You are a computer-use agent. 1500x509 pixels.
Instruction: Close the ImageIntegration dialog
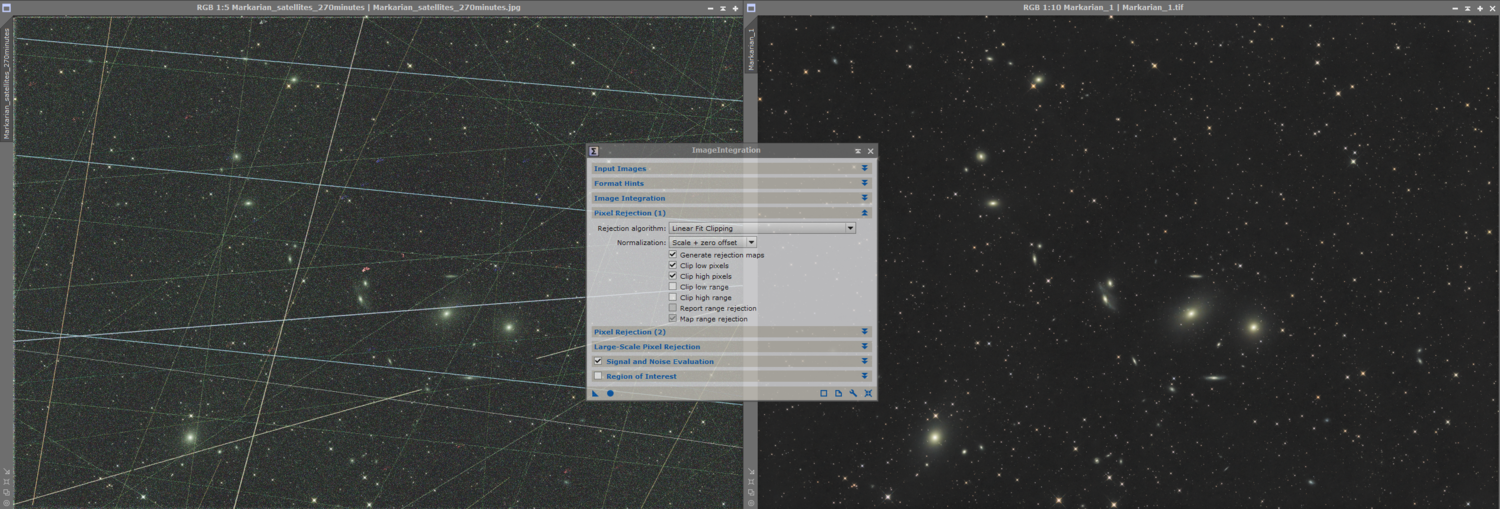870,151
